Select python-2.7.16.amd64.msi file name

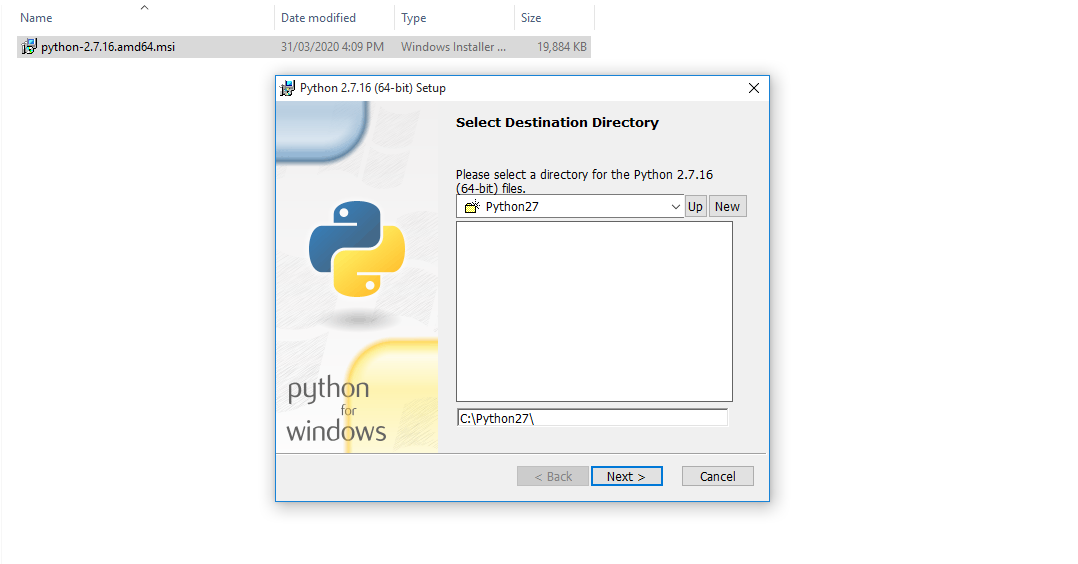108,47
